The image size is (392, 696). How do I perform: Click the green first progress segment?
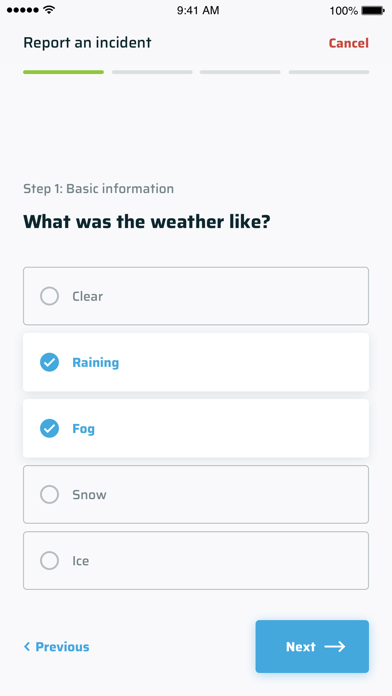pos(63,72)
